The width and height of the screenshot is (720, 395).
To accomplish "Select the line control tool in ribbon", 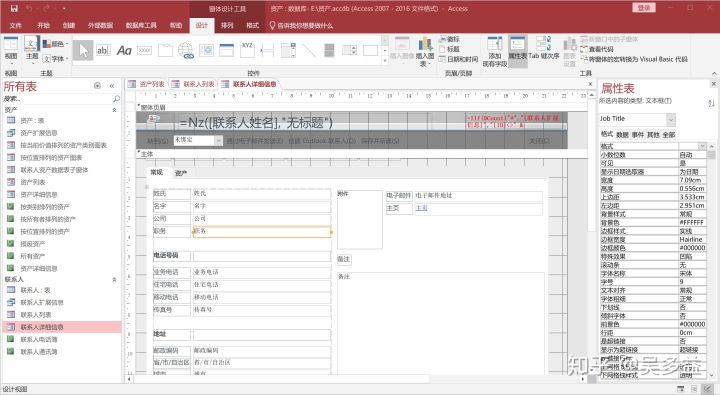I will point(309,50).
